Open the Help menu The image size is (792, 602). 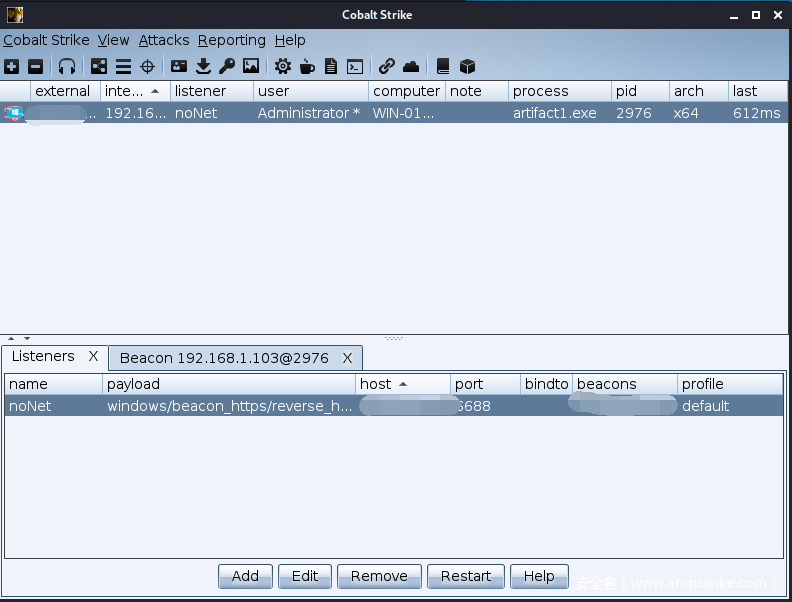(290, 40)
